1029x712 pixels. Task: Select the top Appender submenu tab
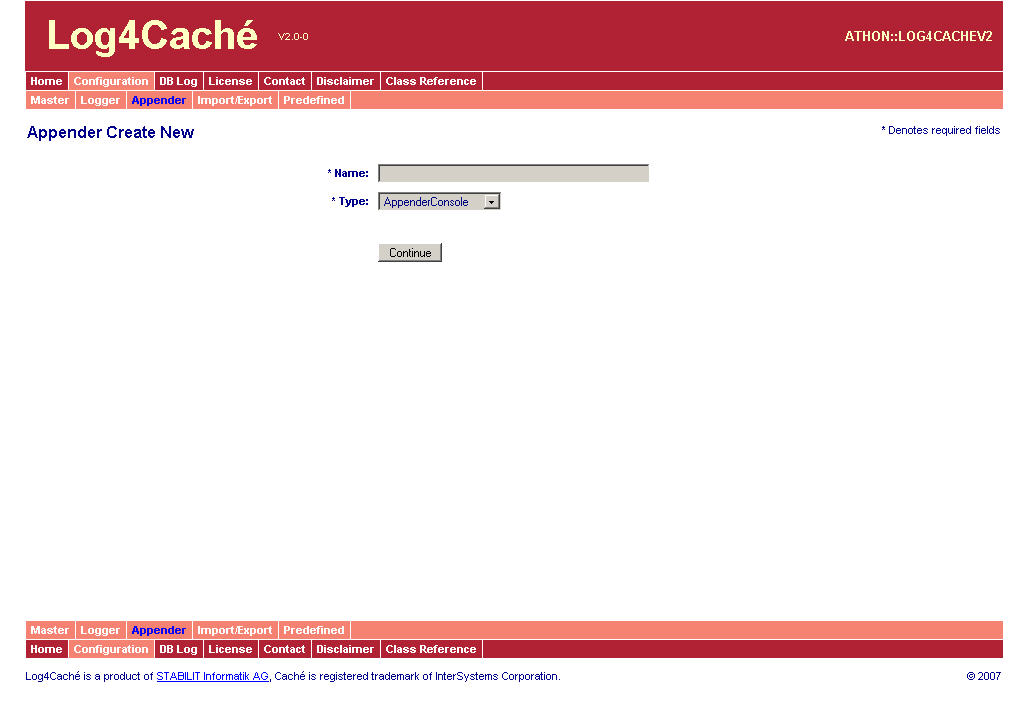click(x=159, y=100)
